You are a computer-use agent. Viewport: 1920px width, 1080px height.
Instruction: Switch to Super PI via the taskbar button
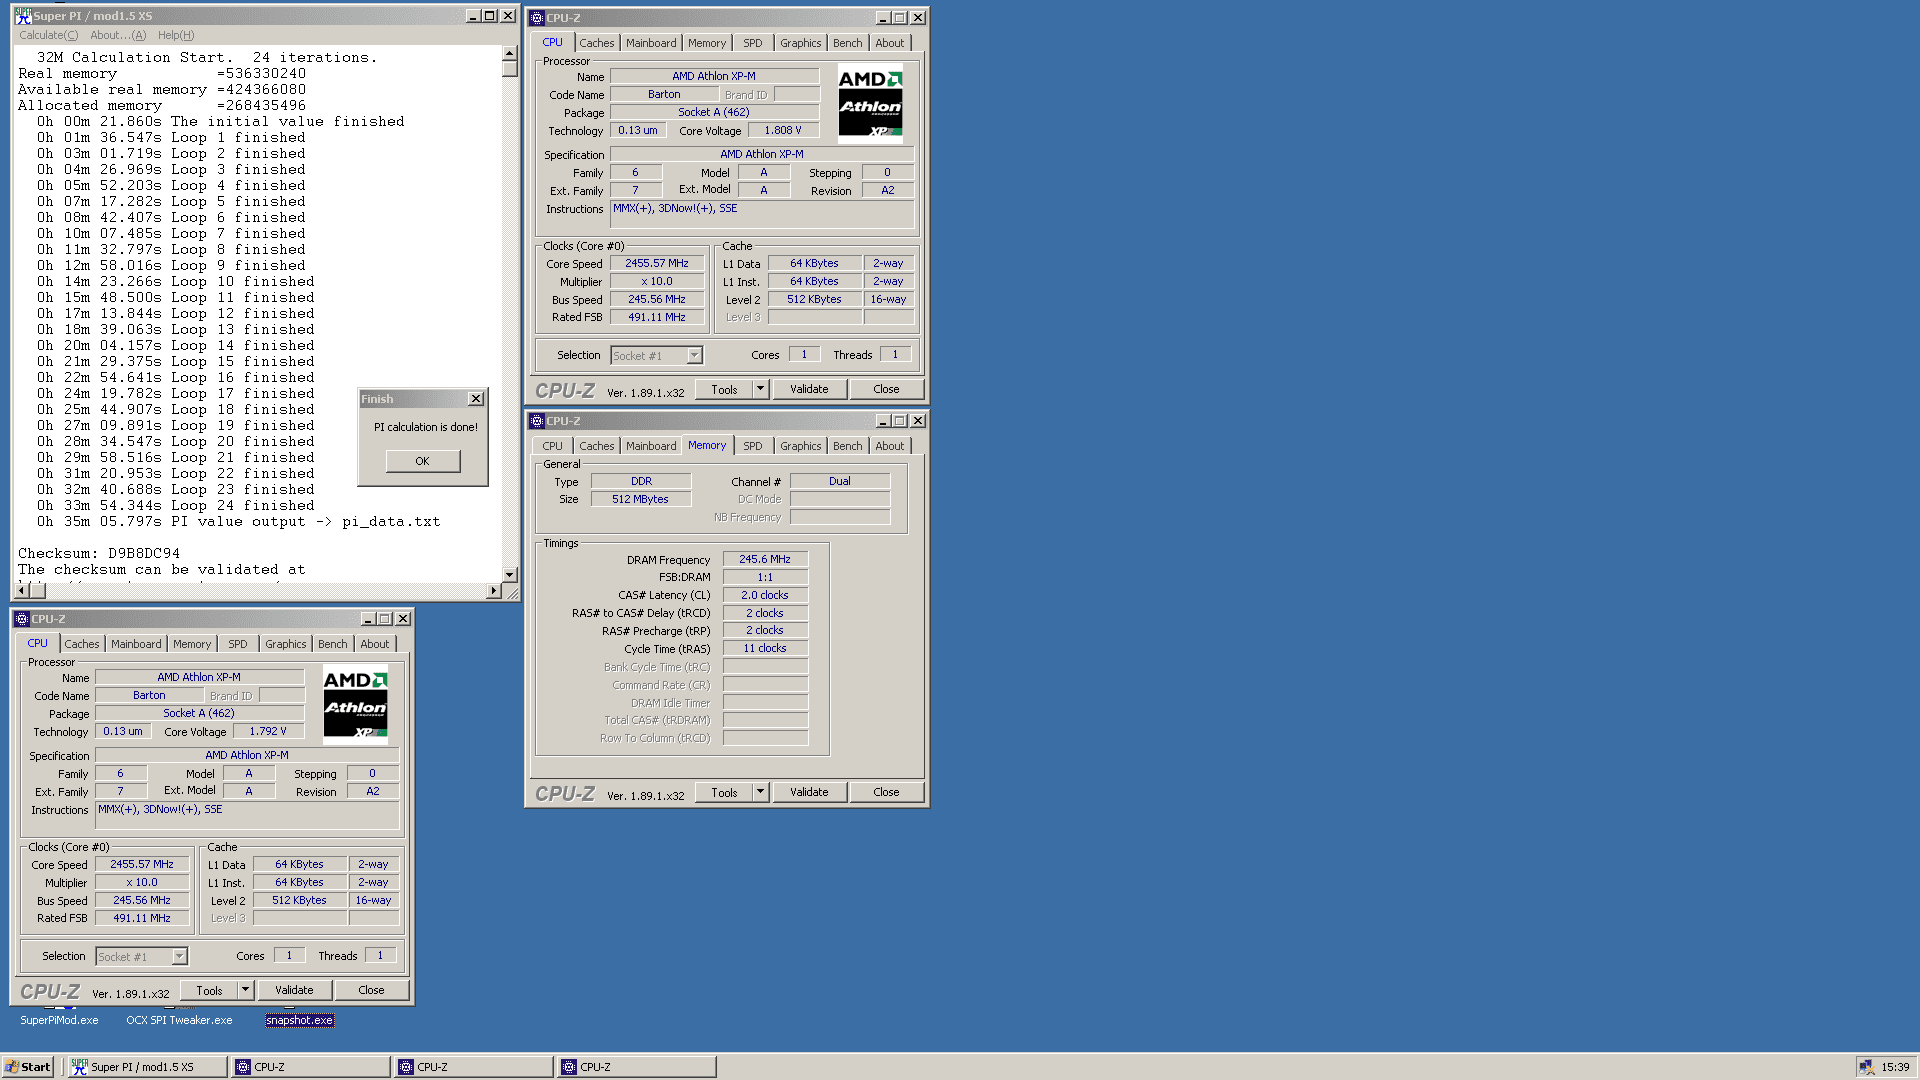click(147, 1067)
